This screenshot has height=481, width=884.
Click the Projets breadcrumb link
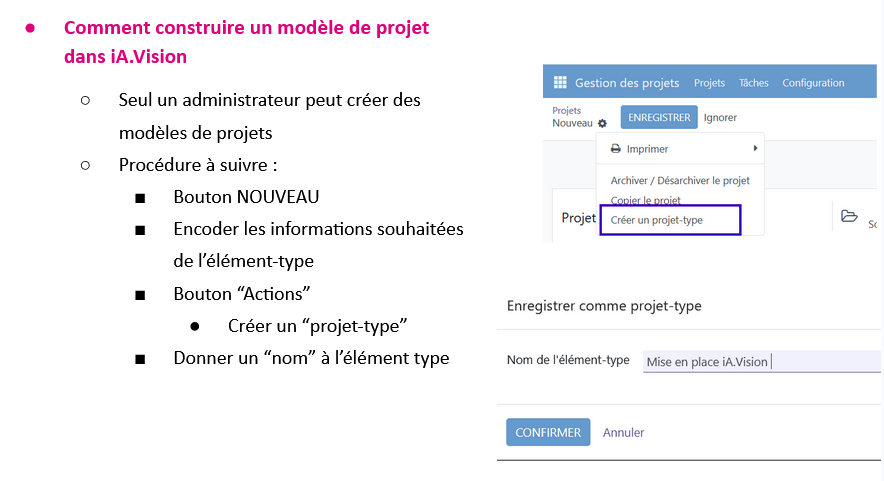[566, 110]
